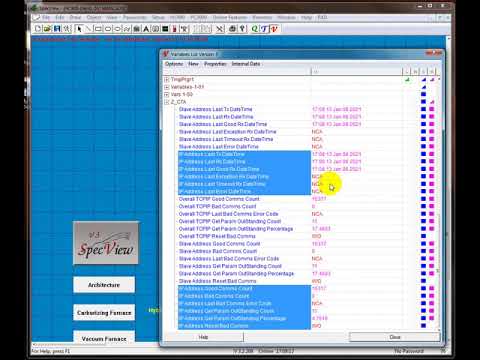Click the printer toolbar icon
This screenshot has width=480, height=360.
click(233, 29)
